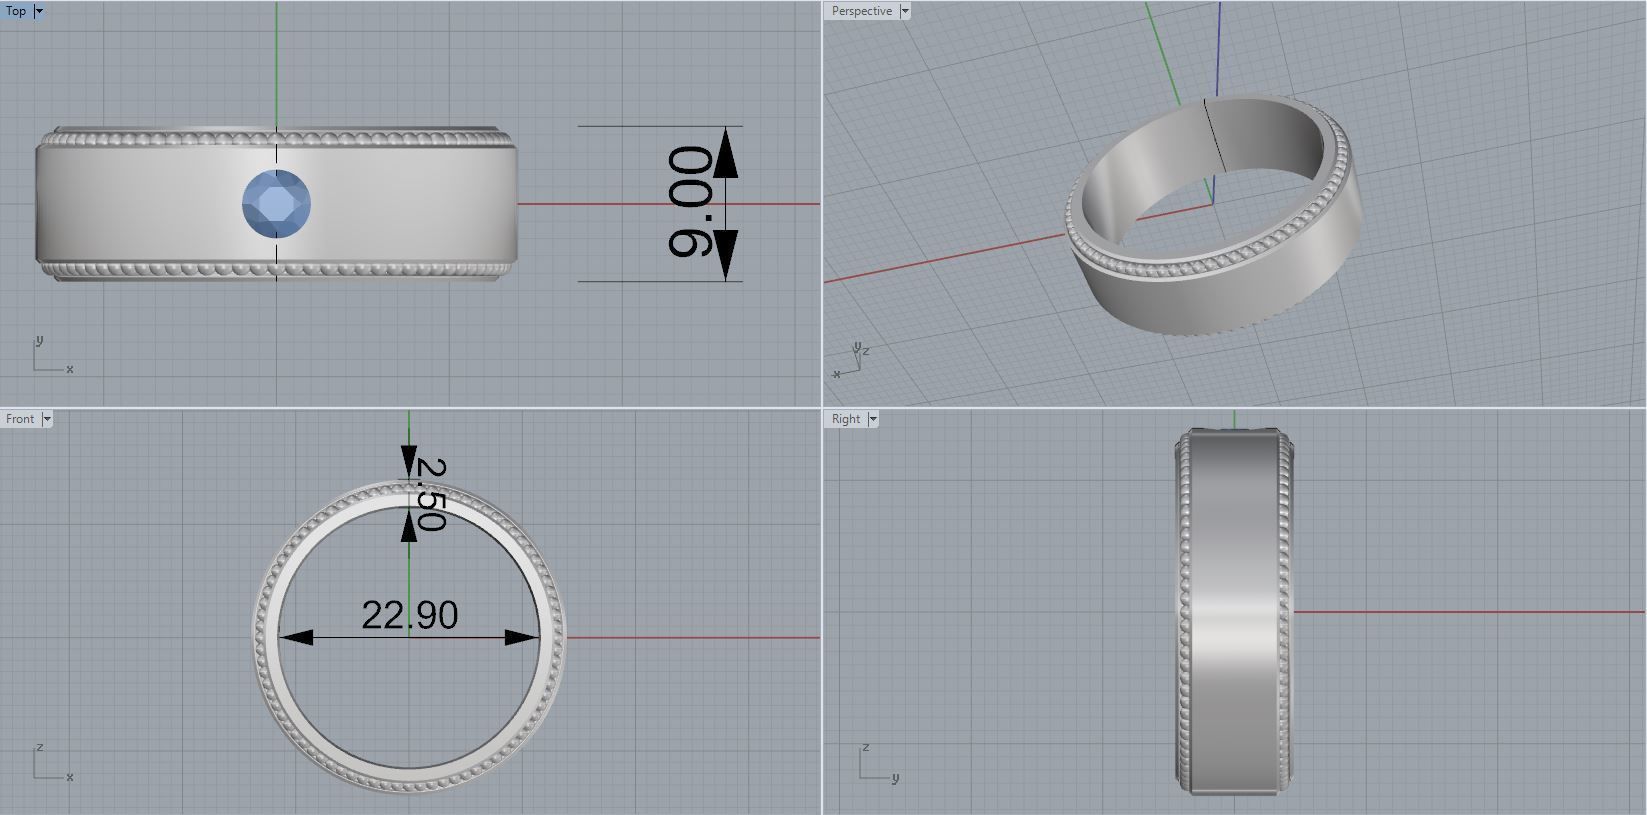Click the Perspective viewport title label
Viewport: 1647px width, 815px height.
coord(861,11)
